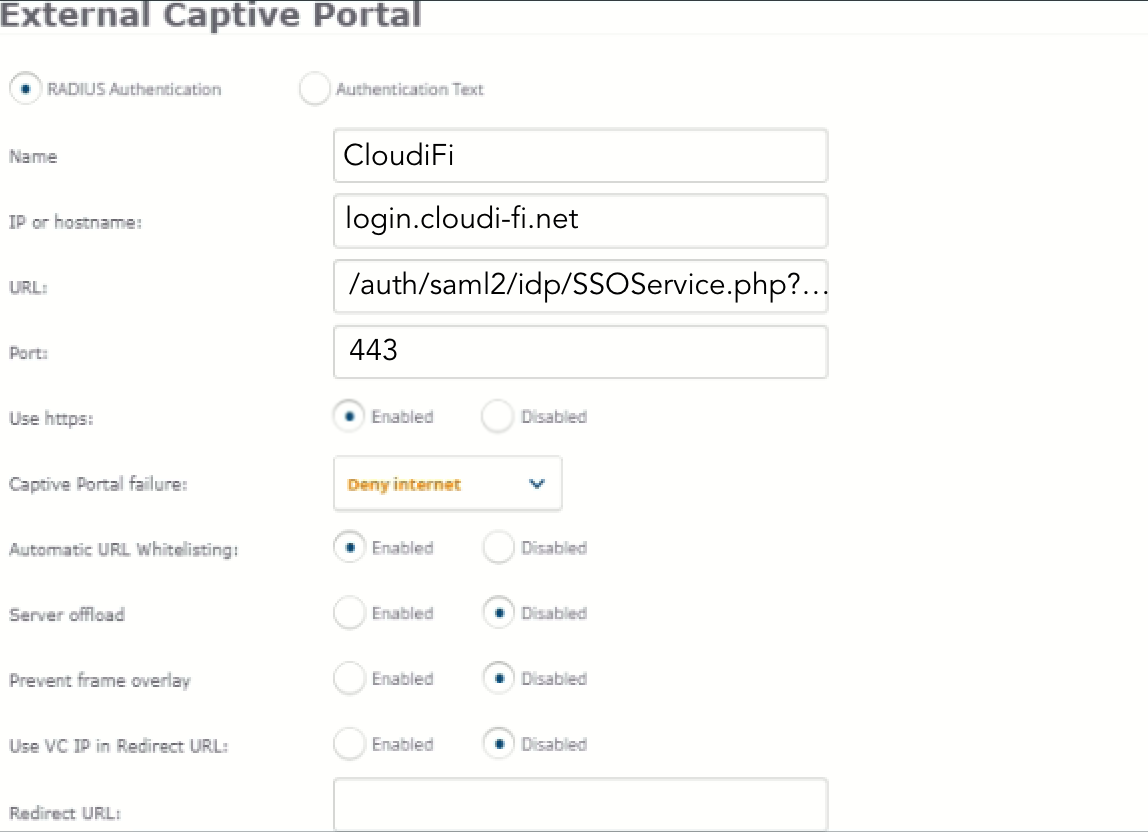
Task: Expand the Deny internet selection chevron
Action: coord(538,483)
